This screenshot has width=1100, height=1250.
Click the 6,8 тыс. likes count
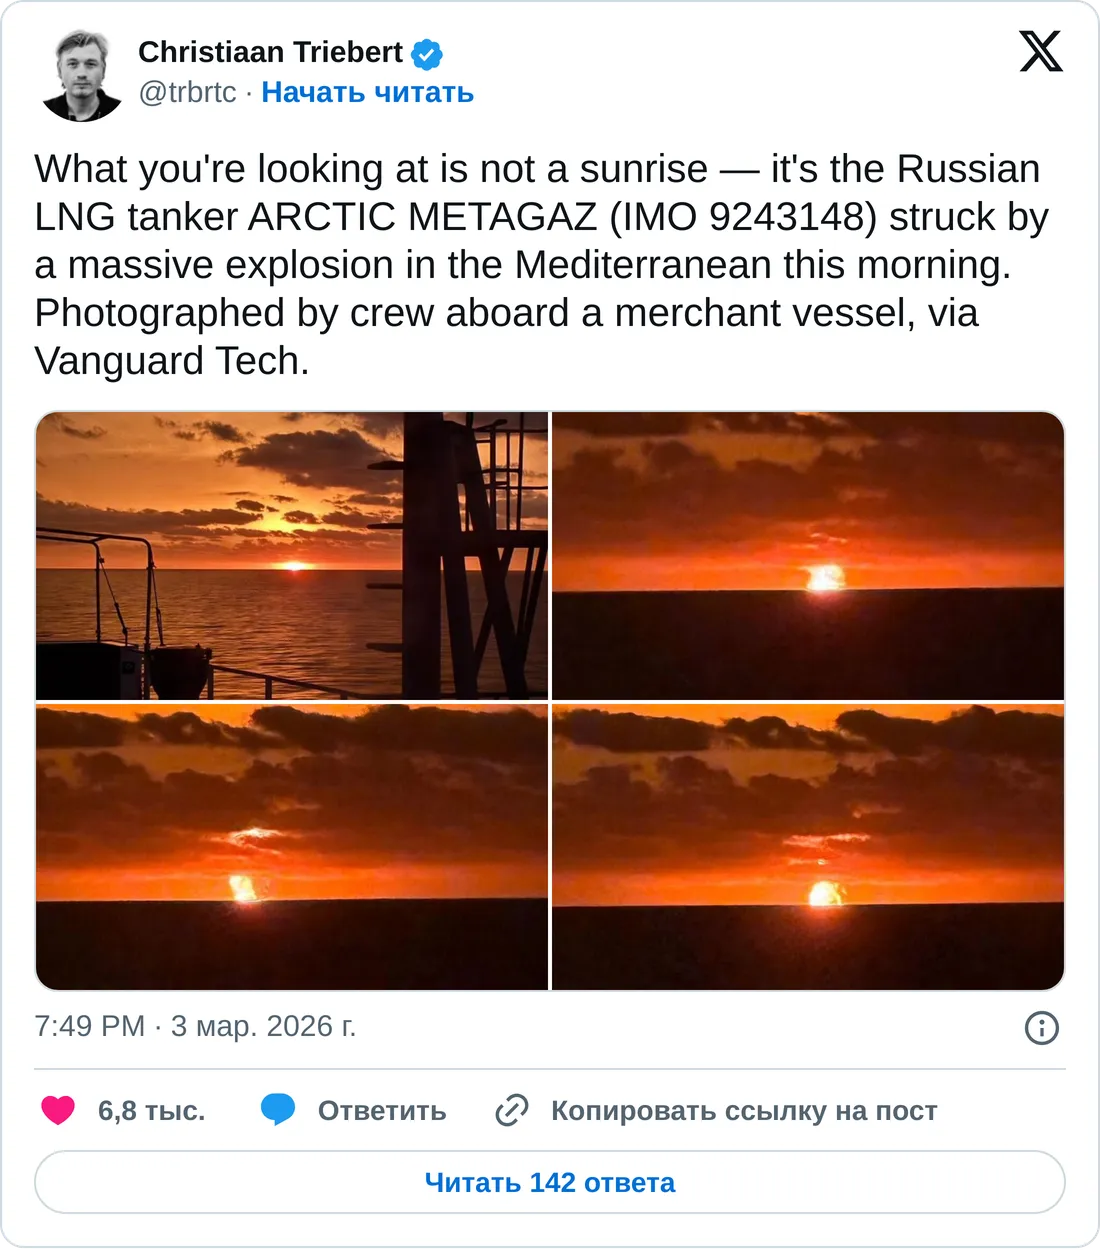click(x=151, y=1111)
